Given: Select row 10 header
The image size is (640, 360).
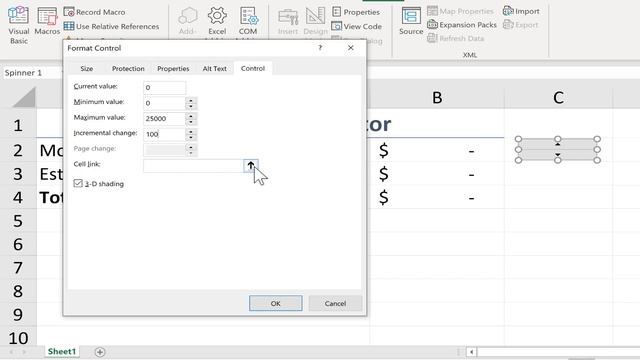Looking at the screenshot, I should (18, 338).
